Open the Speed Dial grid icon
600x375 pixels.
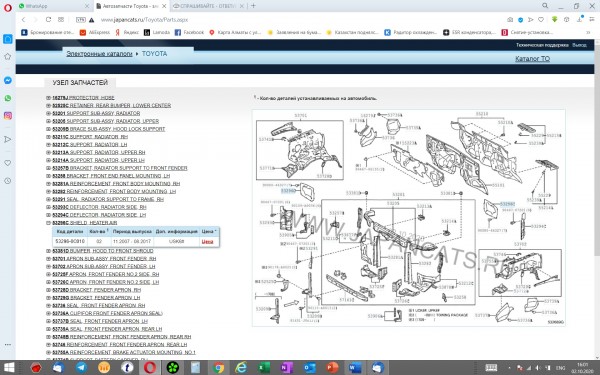(x=61, y=20)
